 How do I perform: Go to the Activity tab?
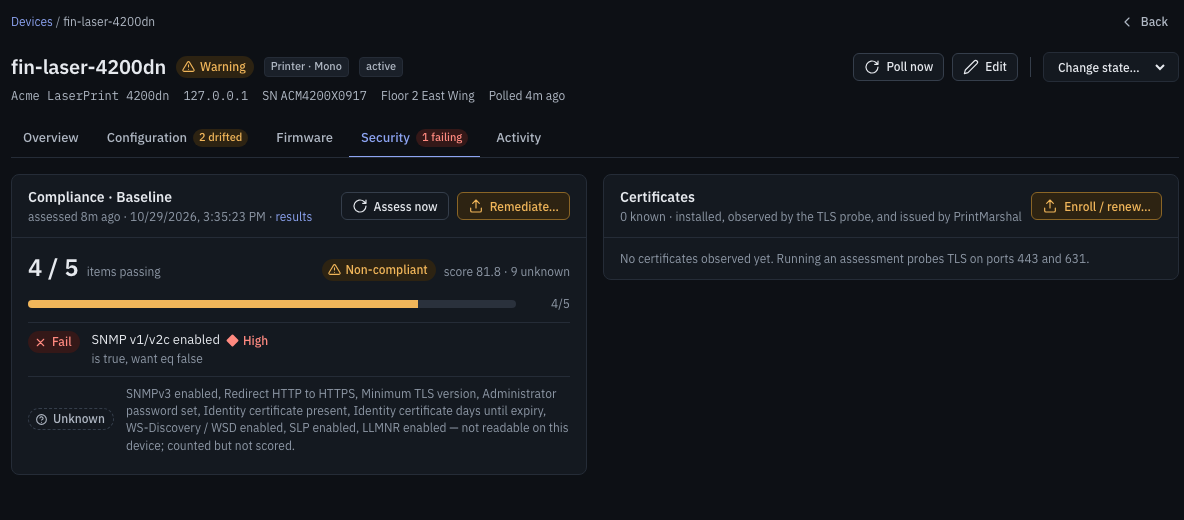pos(518,137)
